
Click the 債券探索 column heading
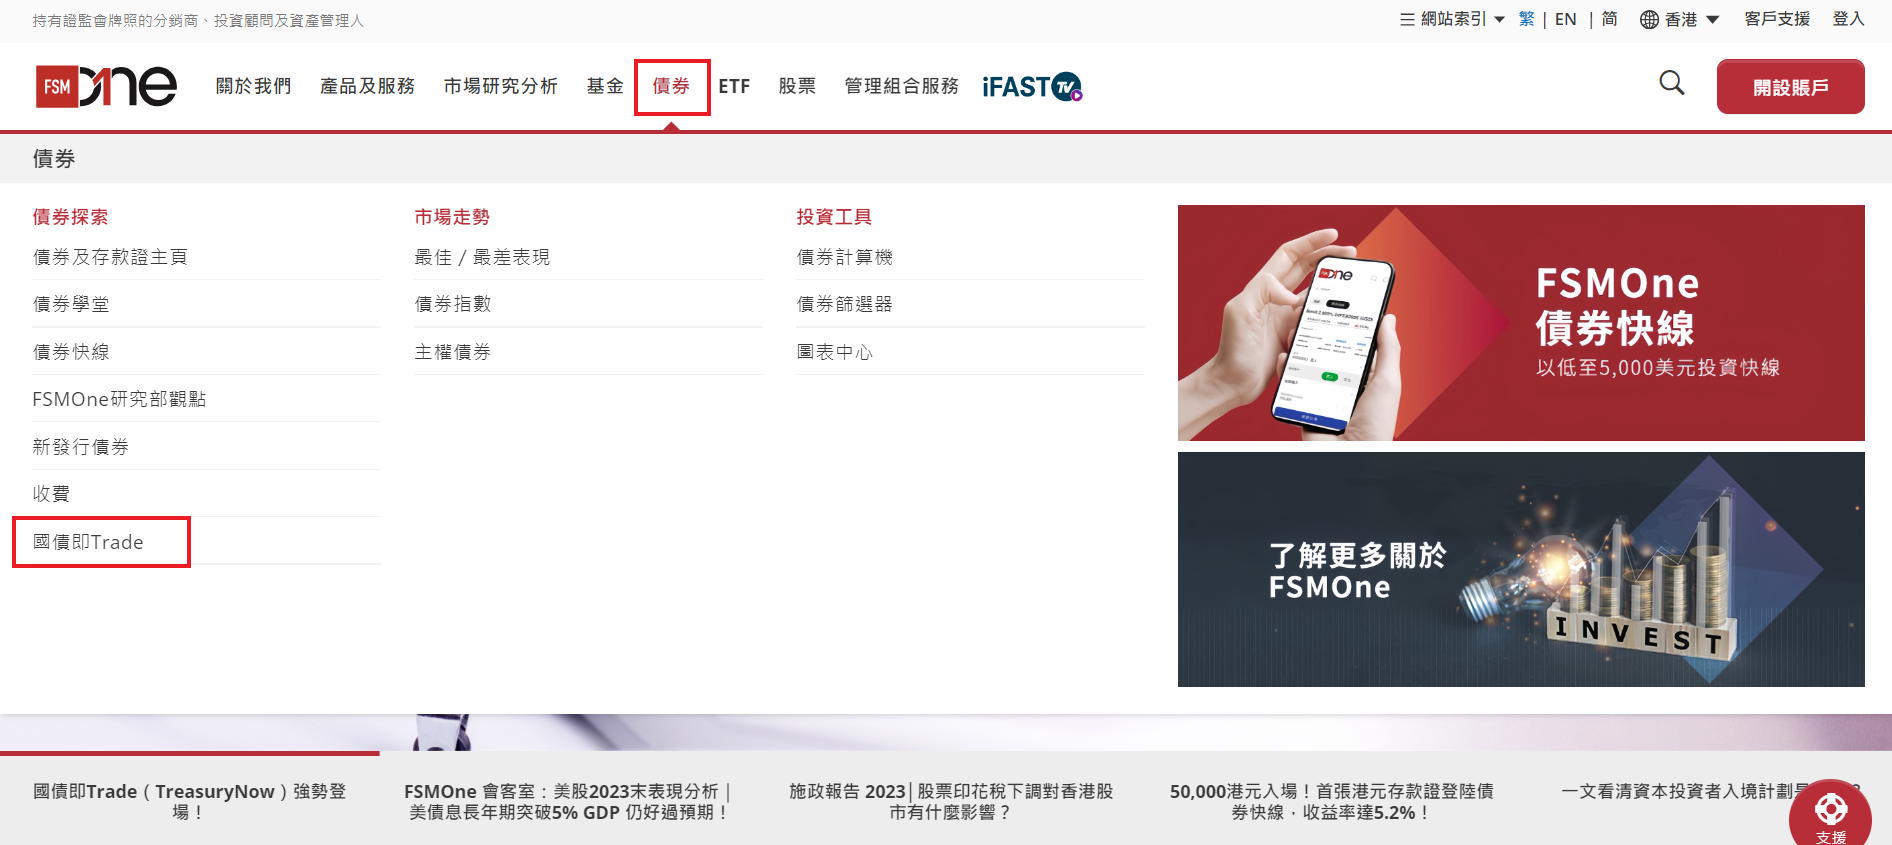coord(70,217)
